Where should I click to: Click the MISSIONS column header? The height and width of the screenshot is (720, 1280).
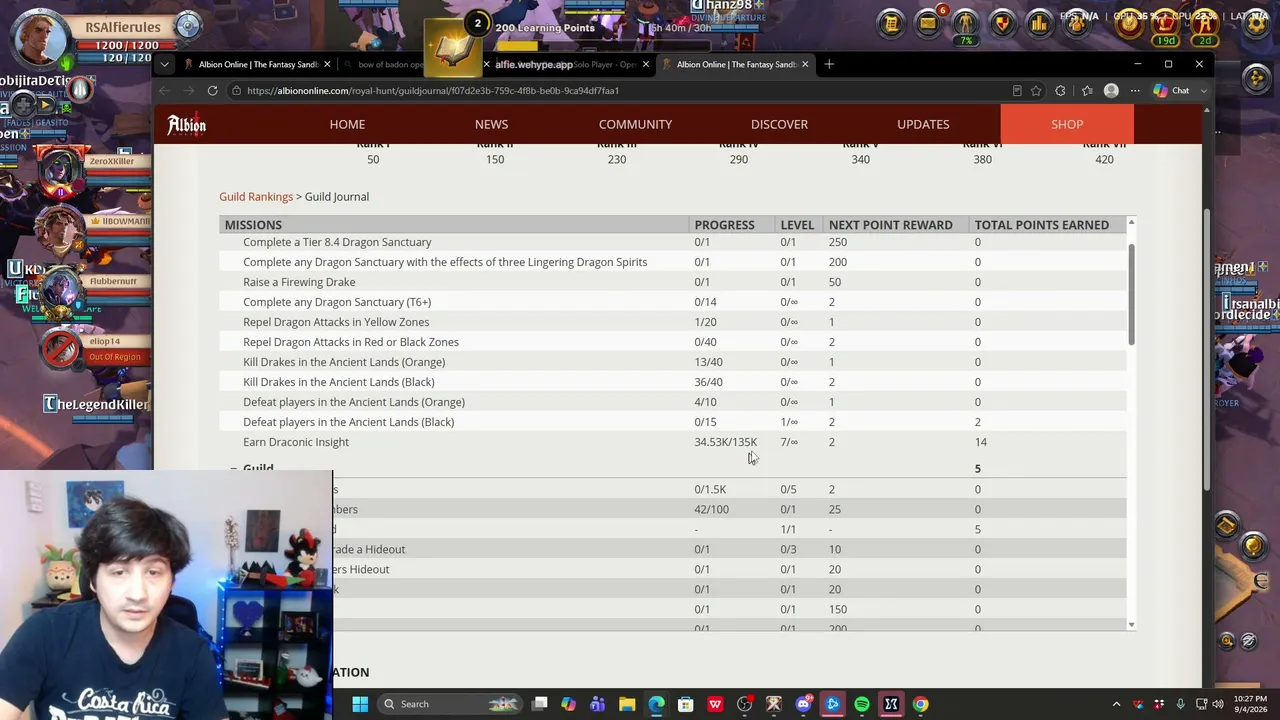pyautogui.click(x=253, y=225)
